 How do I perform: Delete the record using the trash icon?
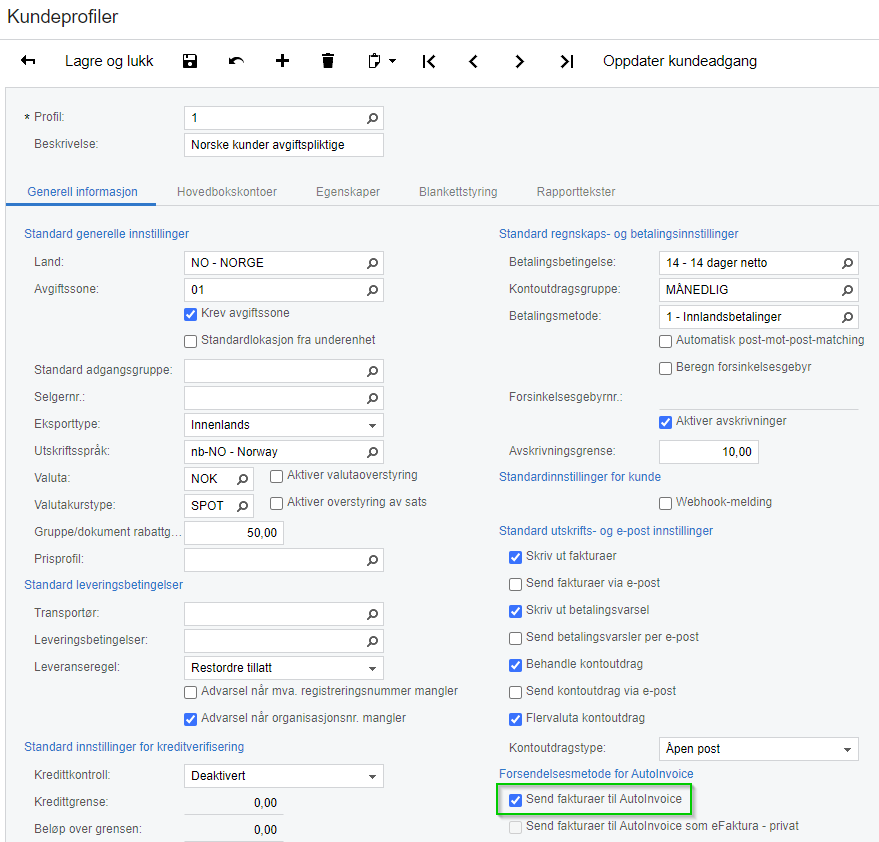[328, 61]
